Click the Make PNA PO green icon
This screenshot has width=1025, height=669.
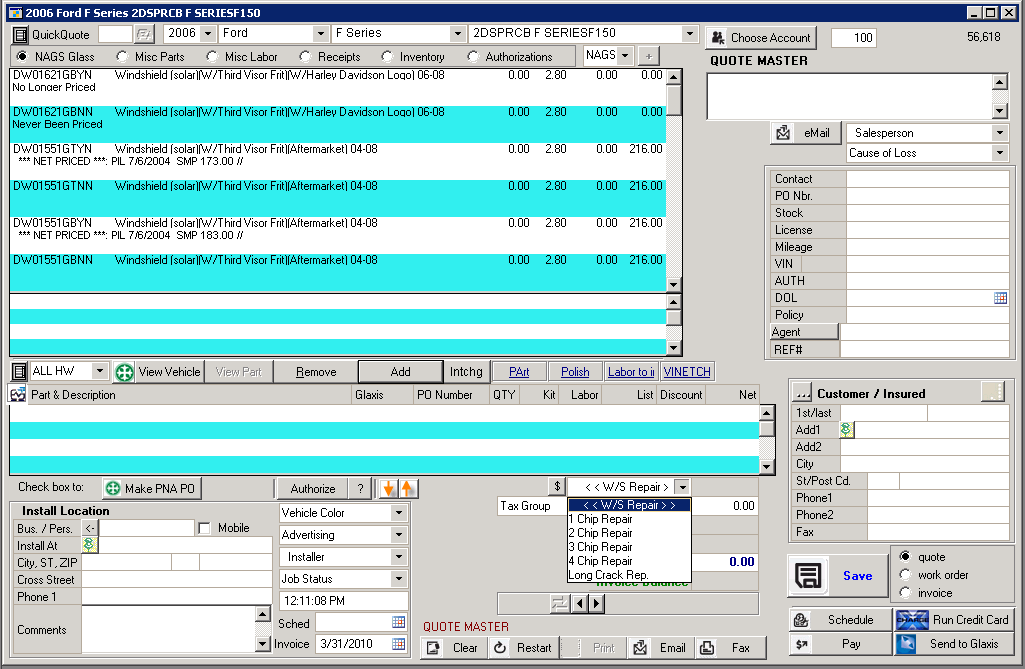click(x=112, y=489)
